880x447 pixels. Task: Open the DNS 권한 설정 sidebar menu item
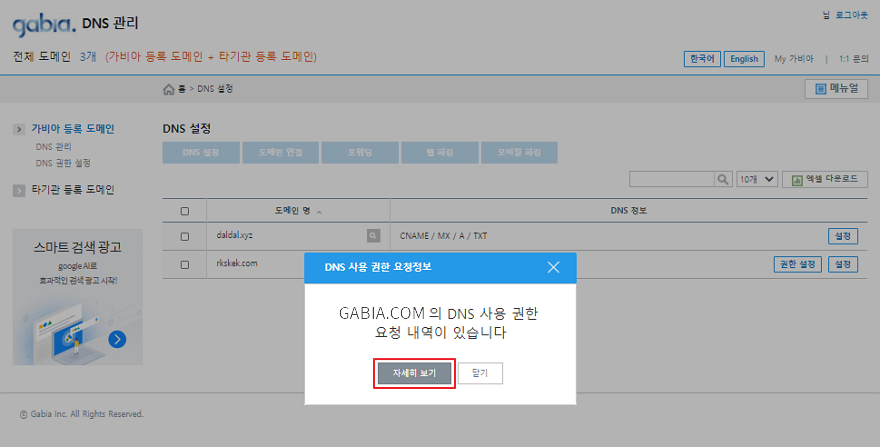[x=63, y=162]
